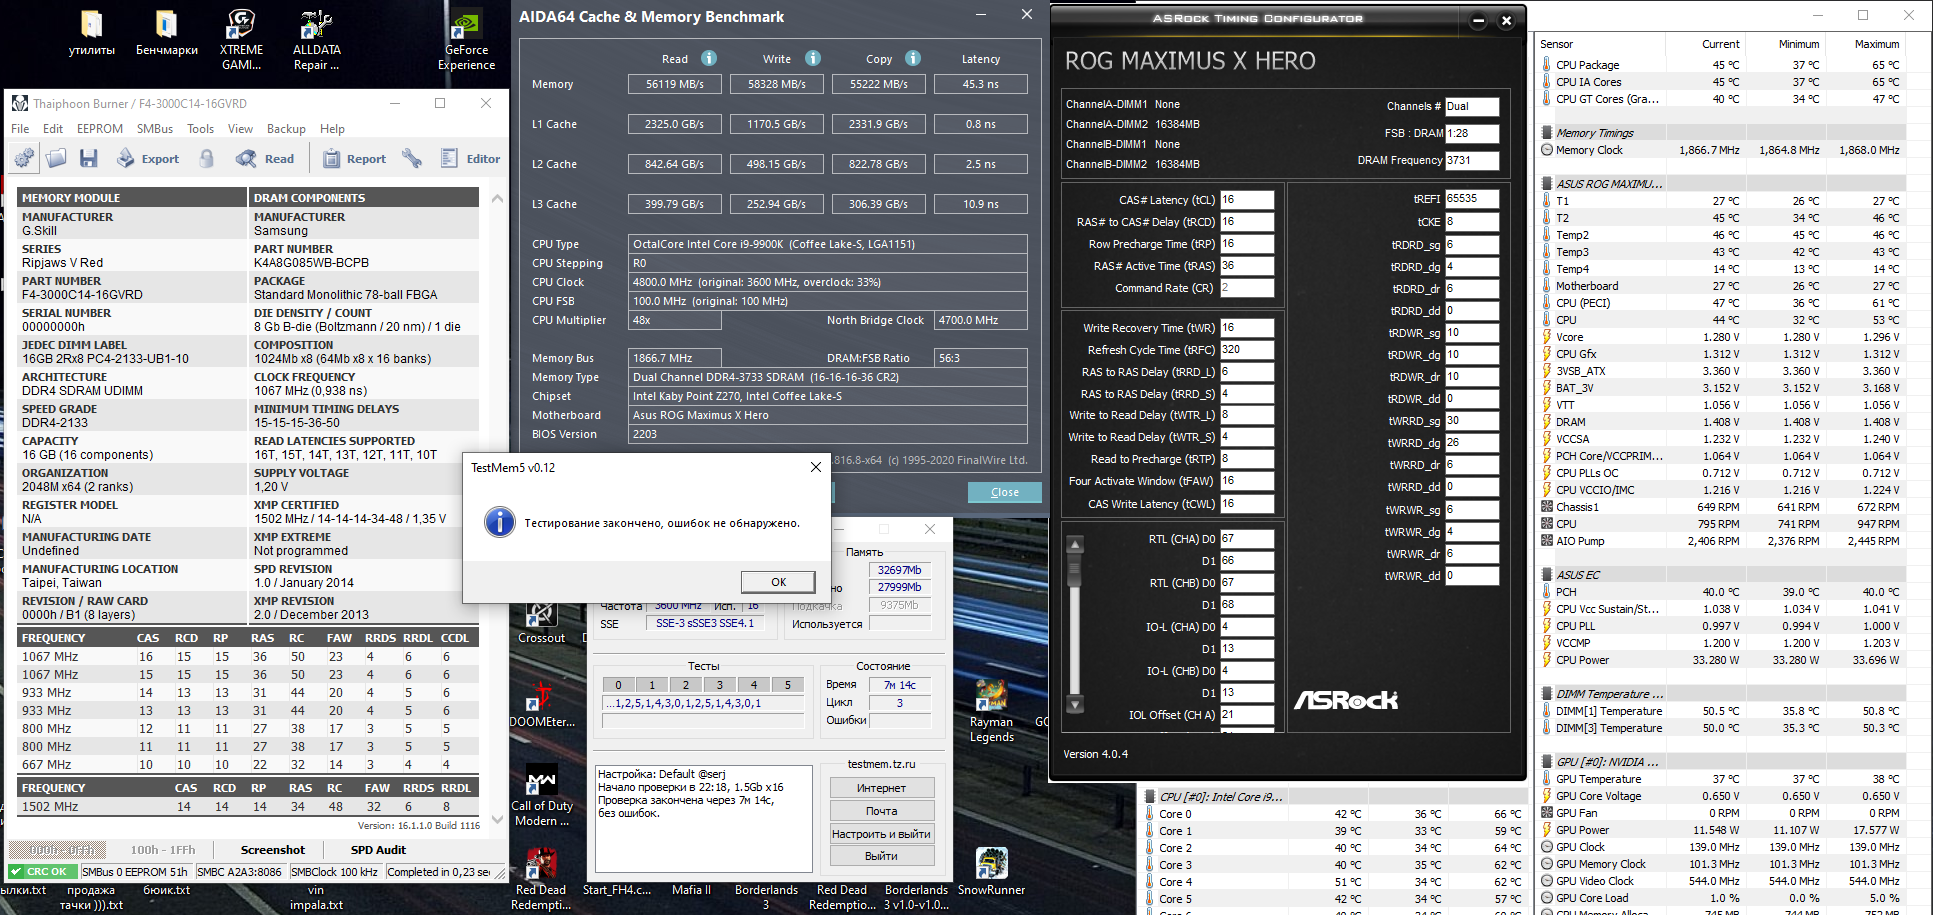The image size is (1933, 915).
Task: Open the EEPROM menu in Thaiphoon Burner
Action: [100, 129]
